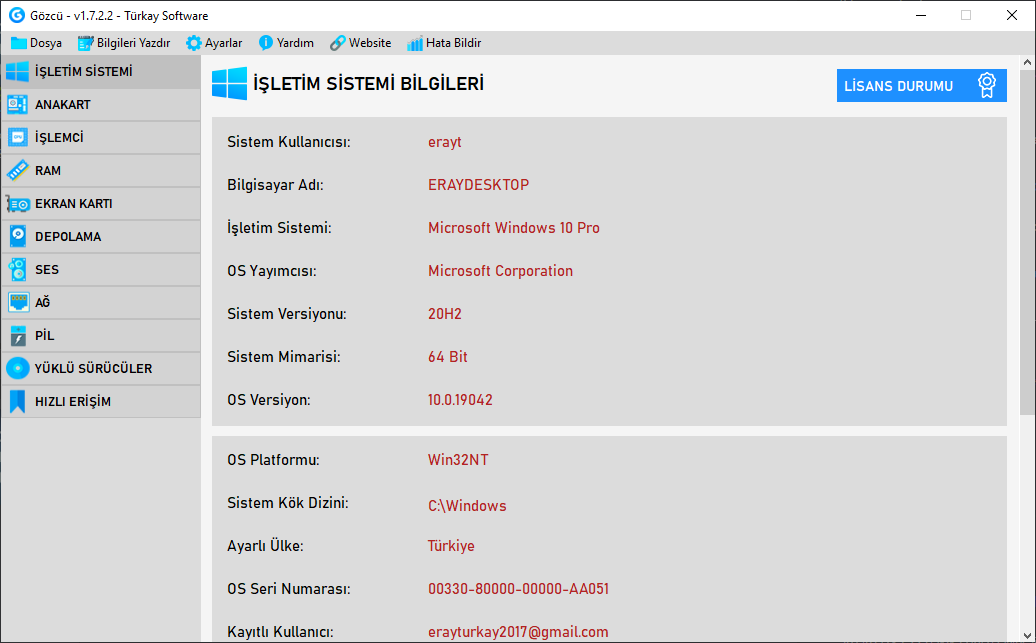The height and width of the screenshot is (643, 1036).
Task: Show the AĞ section
Action: pyautogui.click(x=100, y=303)
